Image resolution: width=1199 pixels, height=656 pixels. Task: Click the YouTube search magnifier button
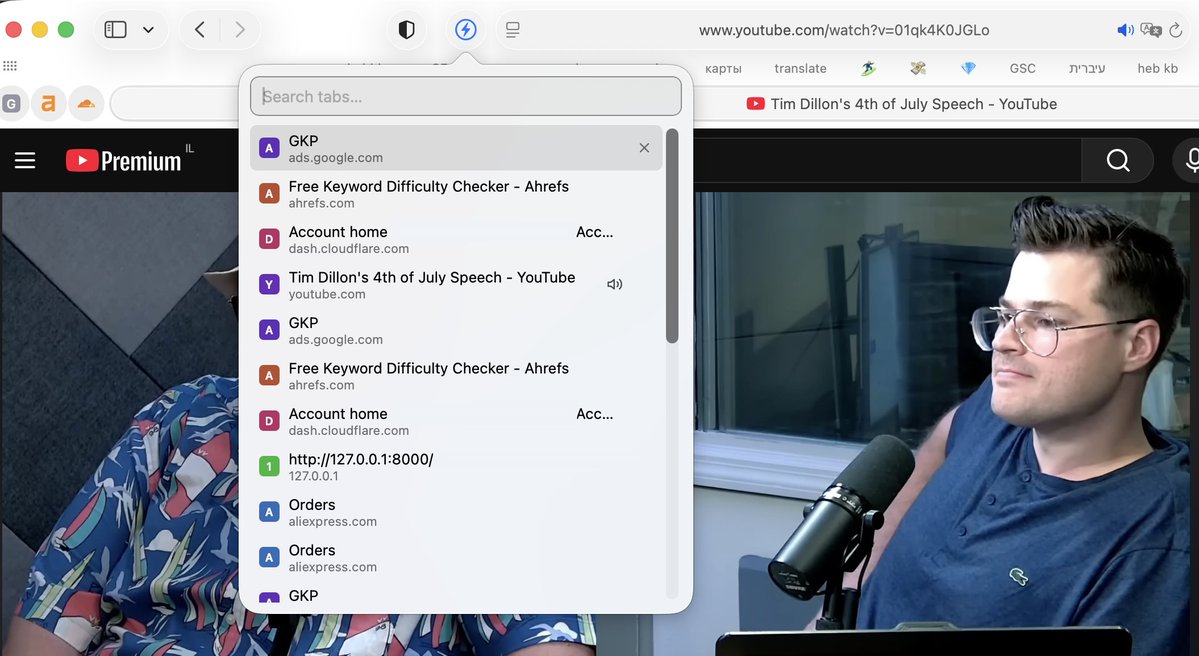[1117, 161]
